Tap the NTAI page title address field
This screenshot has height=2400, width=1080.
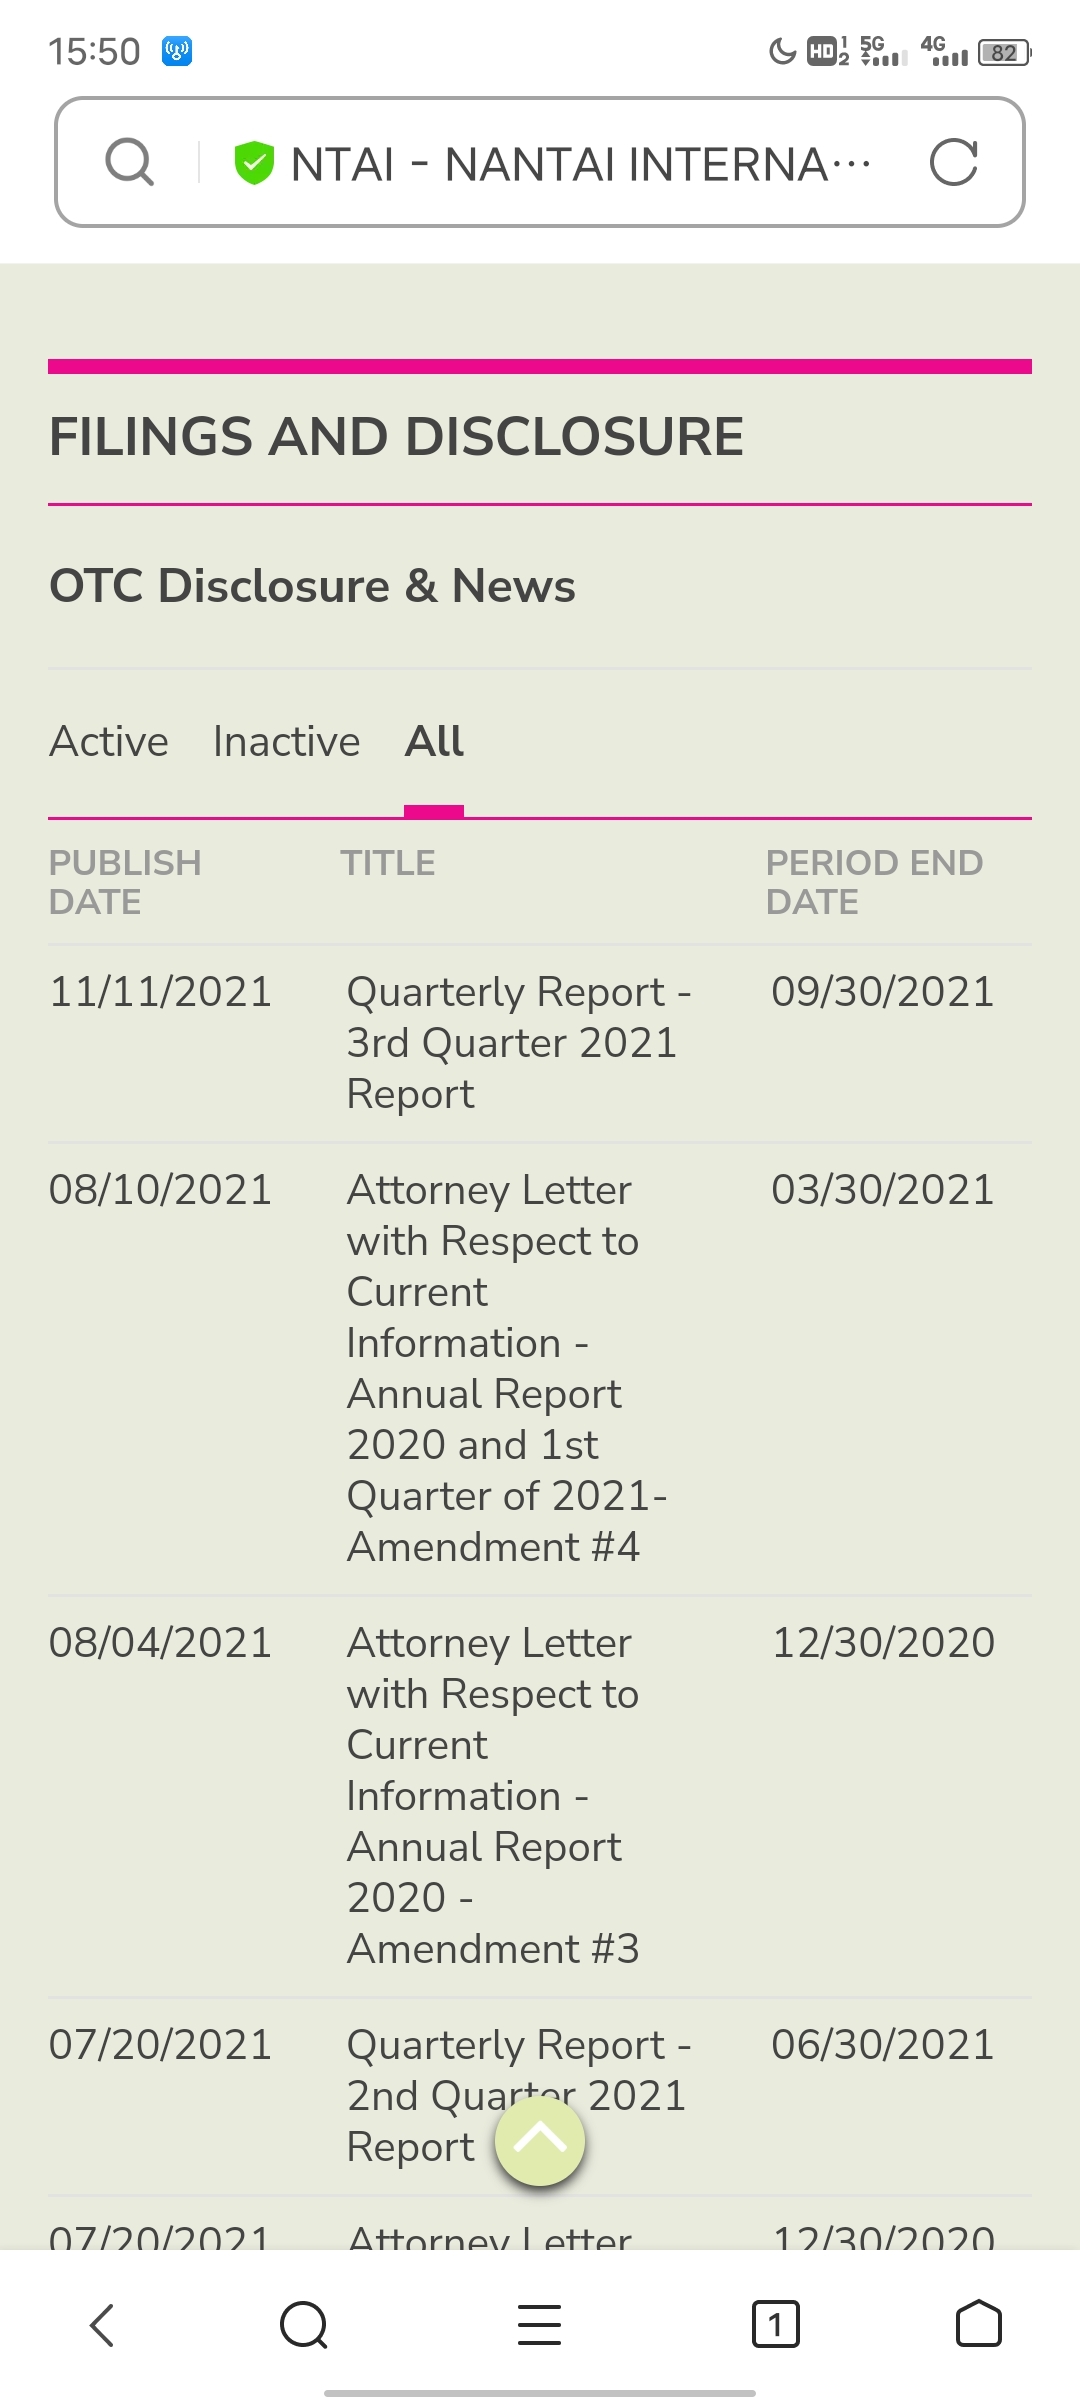coord(581,164)
